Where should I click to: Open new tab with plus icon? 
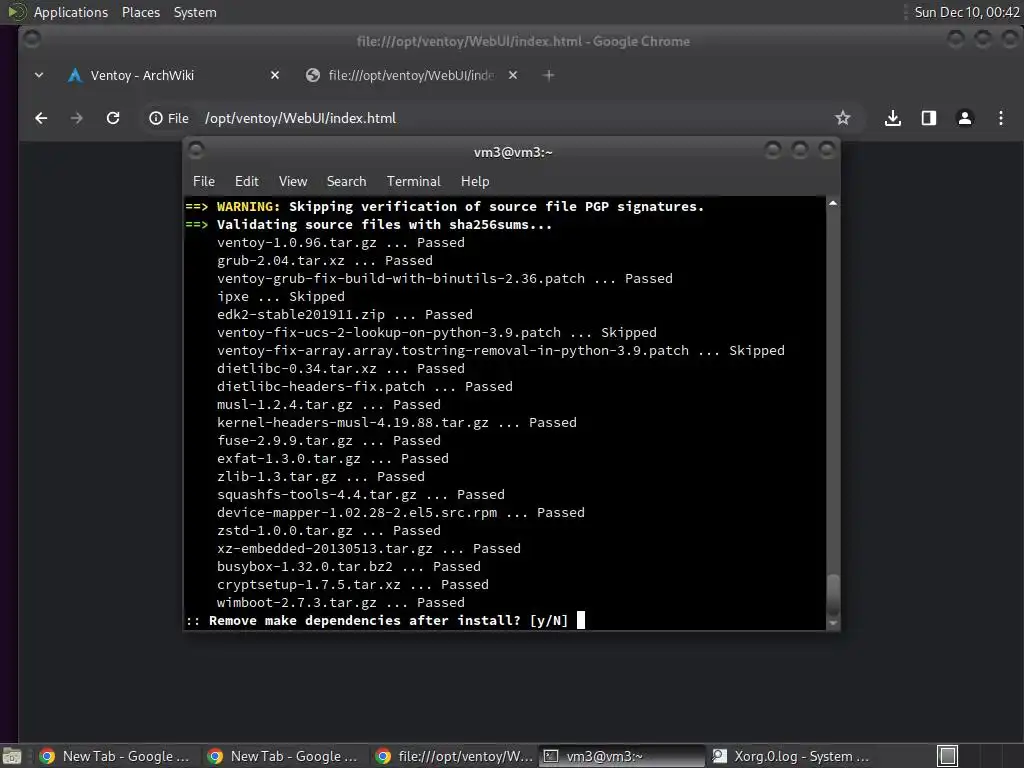click(549, 76)
